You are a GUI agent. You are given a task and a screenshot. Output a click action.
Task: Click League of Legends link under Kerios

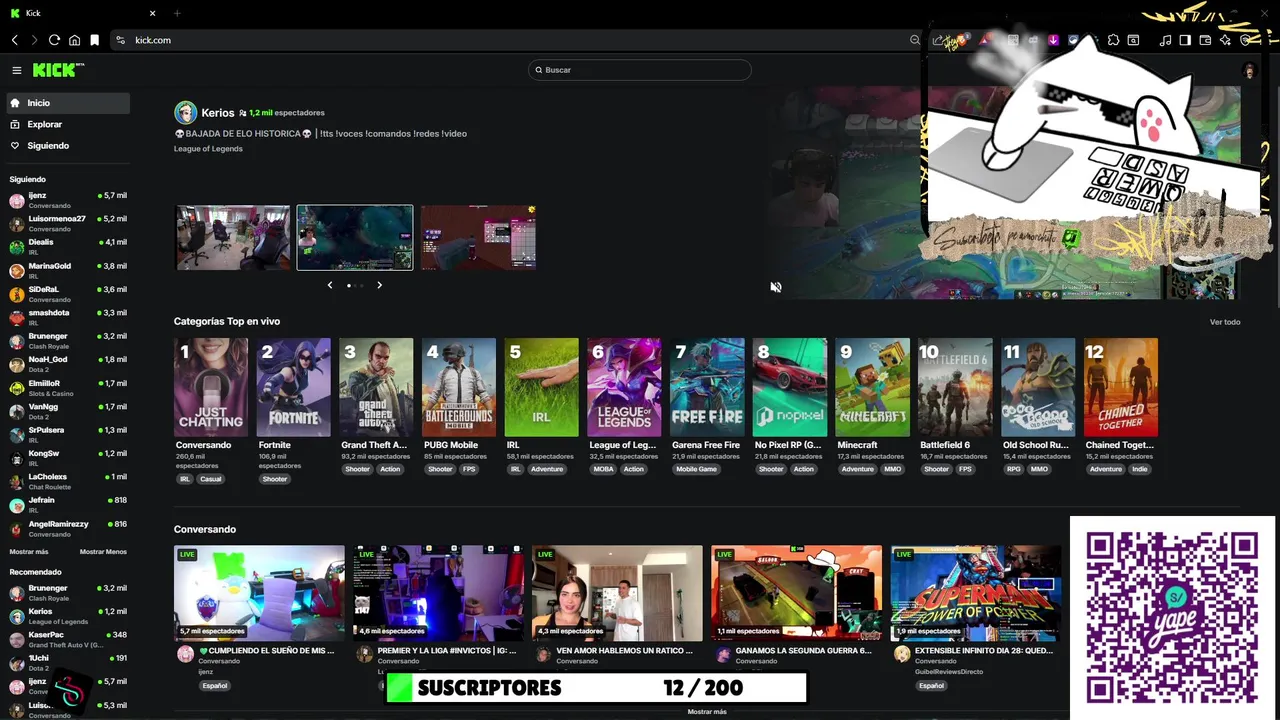pyautogui.click(x=208, y=149)
